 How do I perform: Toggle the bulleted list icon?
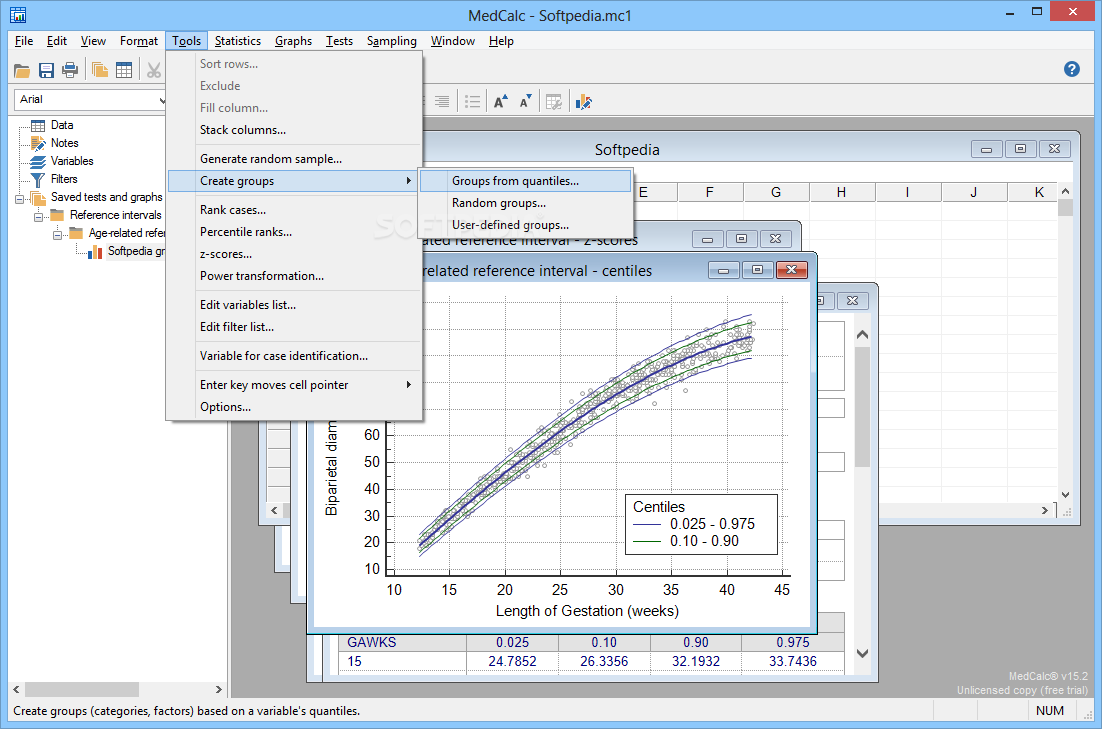pos(472,102)
